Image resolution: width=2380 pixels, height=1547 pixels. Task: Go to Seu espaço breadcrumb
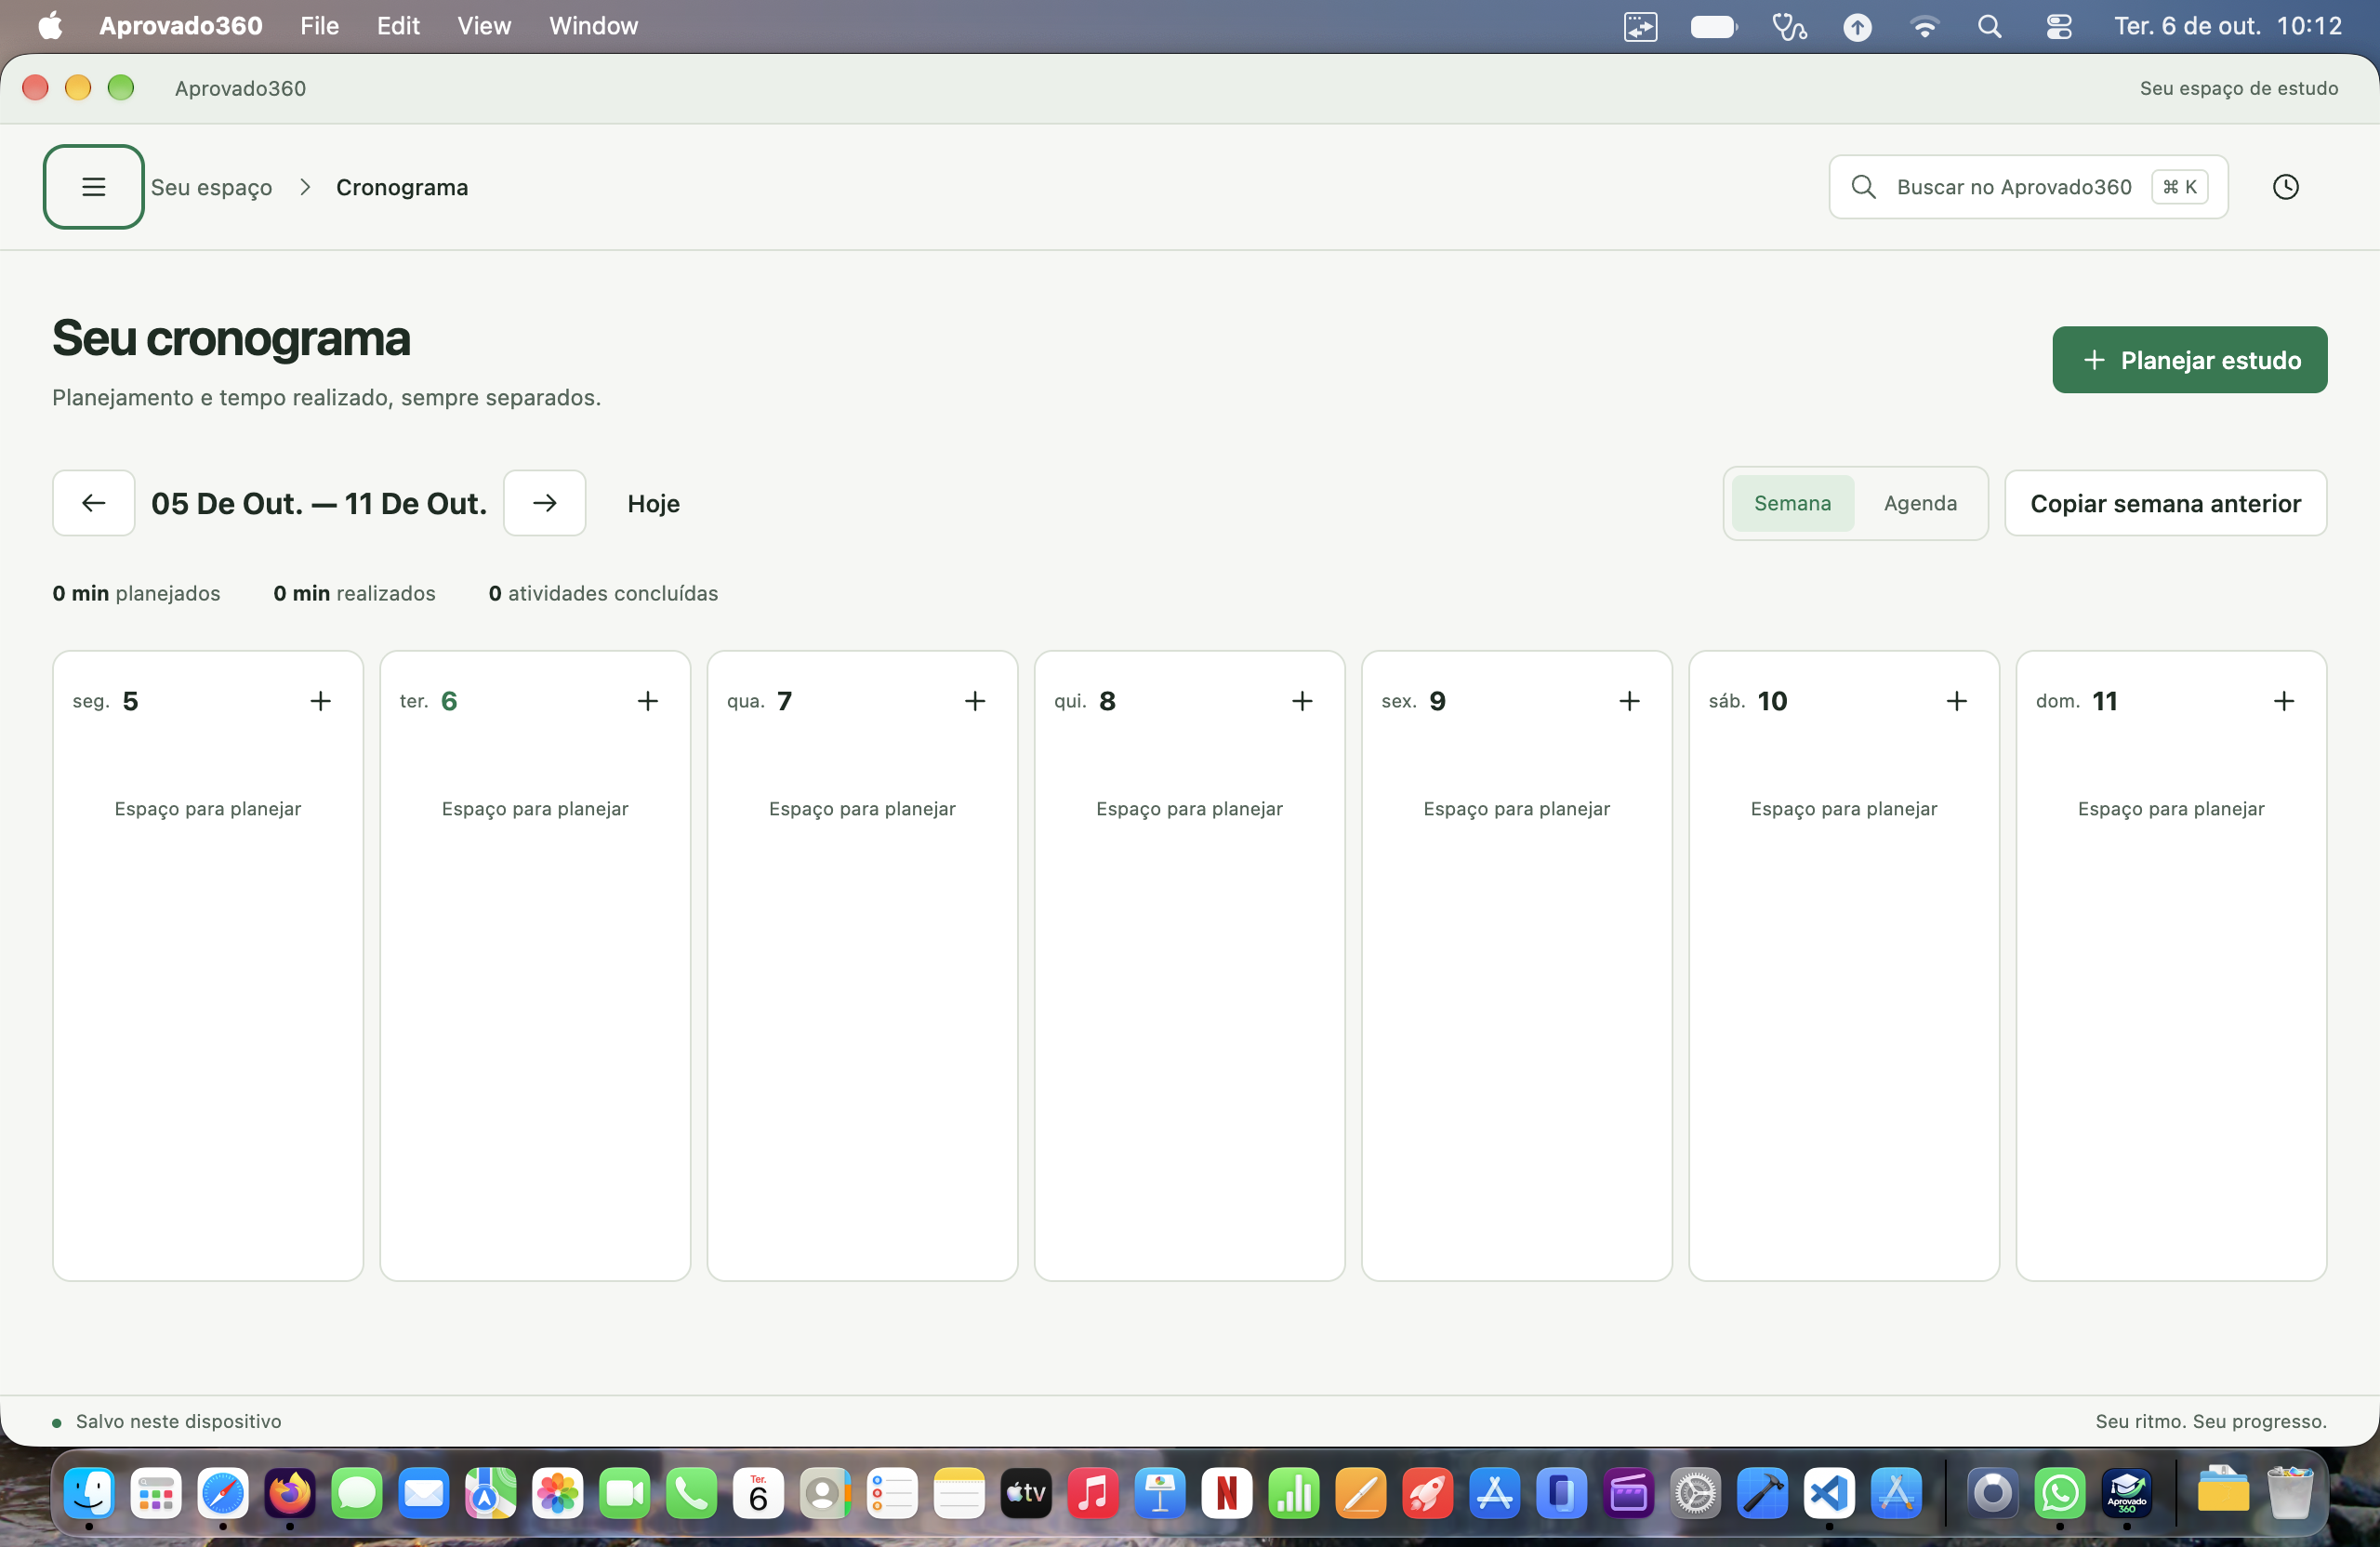[211, 187]
